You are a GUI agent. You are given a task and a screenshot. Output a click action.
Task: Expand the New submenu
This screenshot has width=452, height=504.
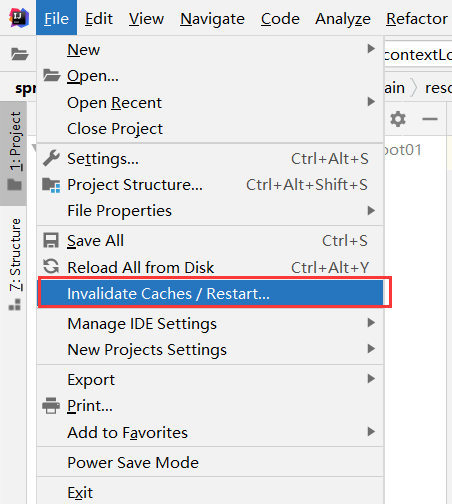[x=210, y=50]
